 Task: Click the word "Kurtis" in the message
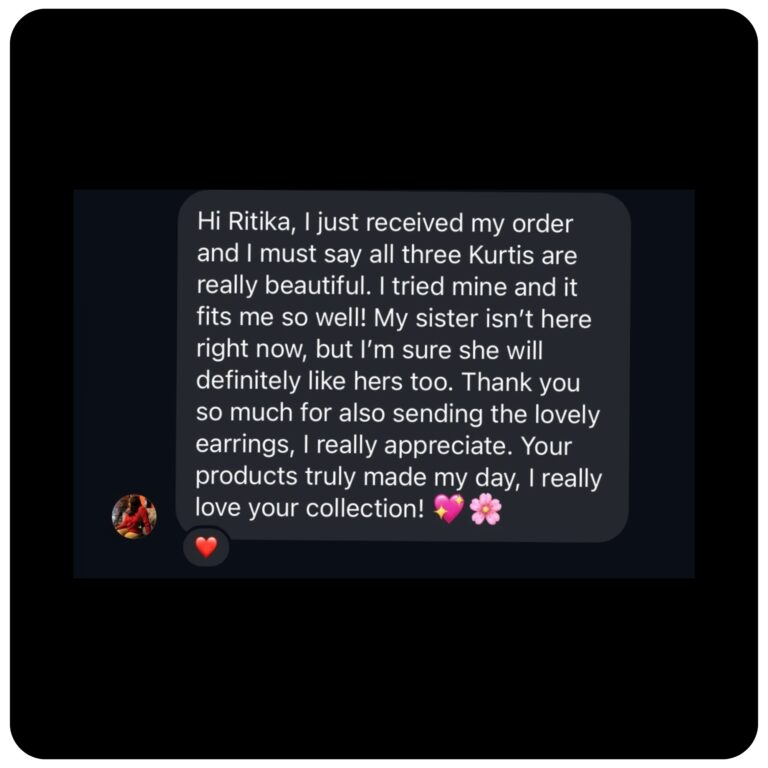(x=502, y=255)
